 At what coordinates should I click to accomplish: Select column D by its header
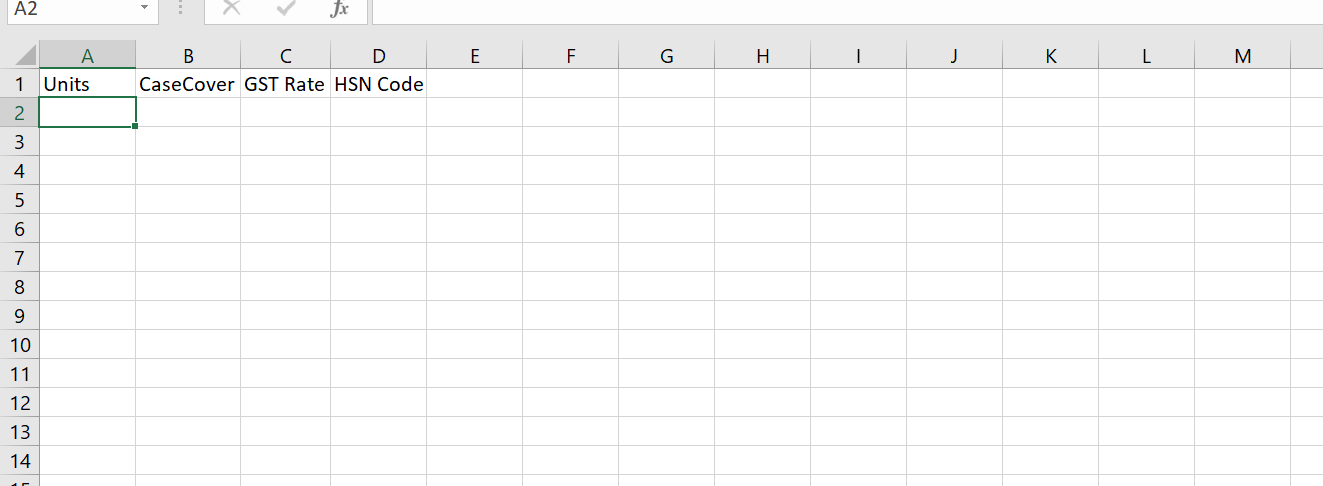click(x=378, y=56)
